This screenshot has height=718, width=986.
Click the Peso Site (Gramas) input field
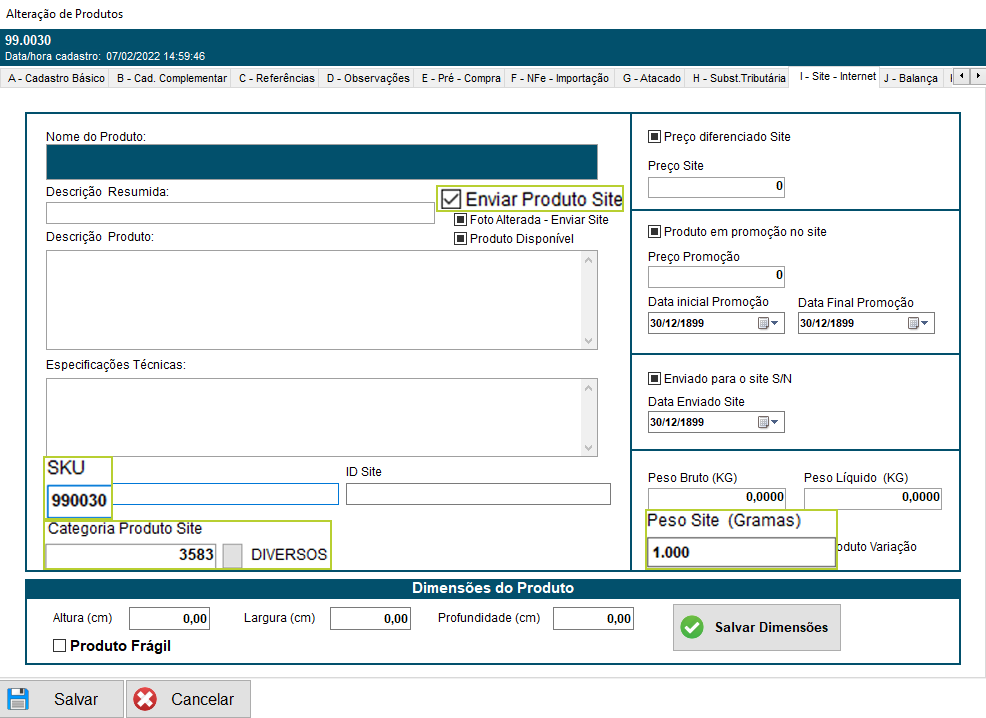pos(740,552)
